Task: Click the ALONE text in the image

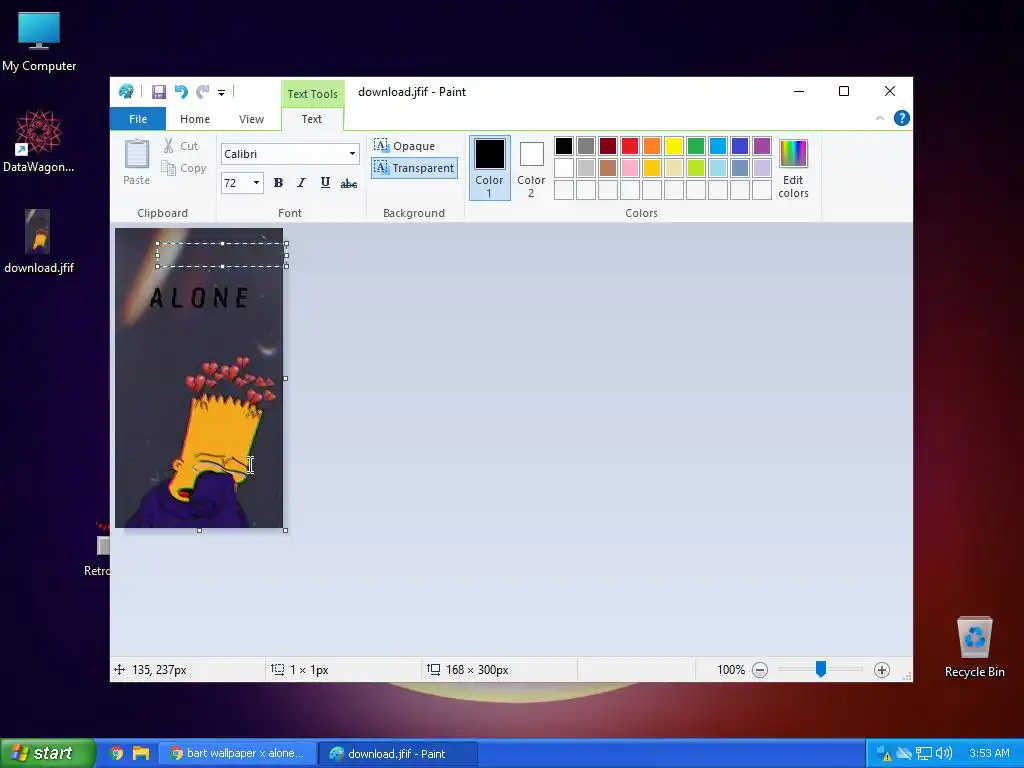Action: pyautogui.click(x=199, y=298)
